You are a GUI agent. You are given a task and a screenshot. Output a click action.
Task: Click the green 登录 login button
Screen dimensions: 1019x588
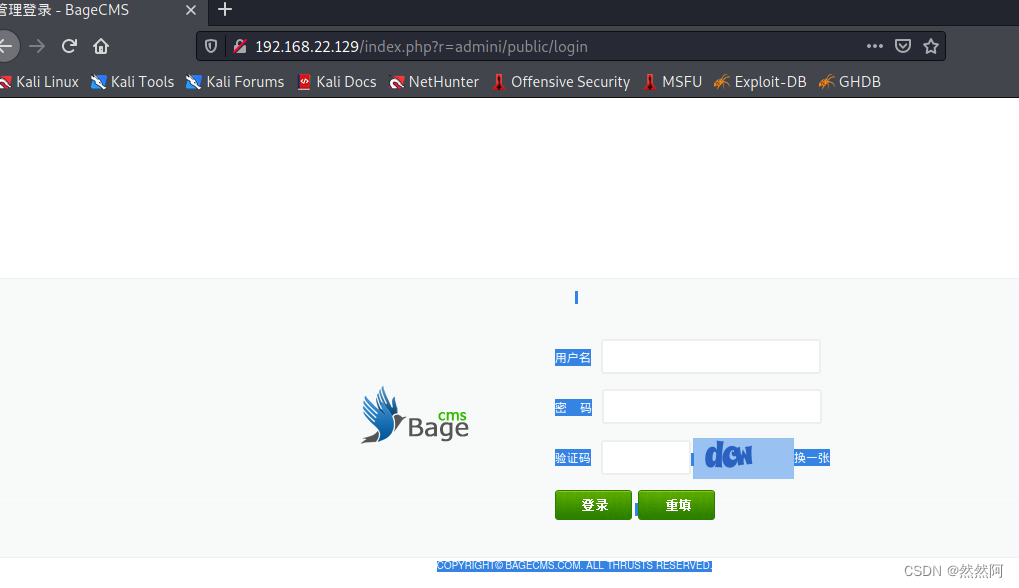tap(593, 505)
